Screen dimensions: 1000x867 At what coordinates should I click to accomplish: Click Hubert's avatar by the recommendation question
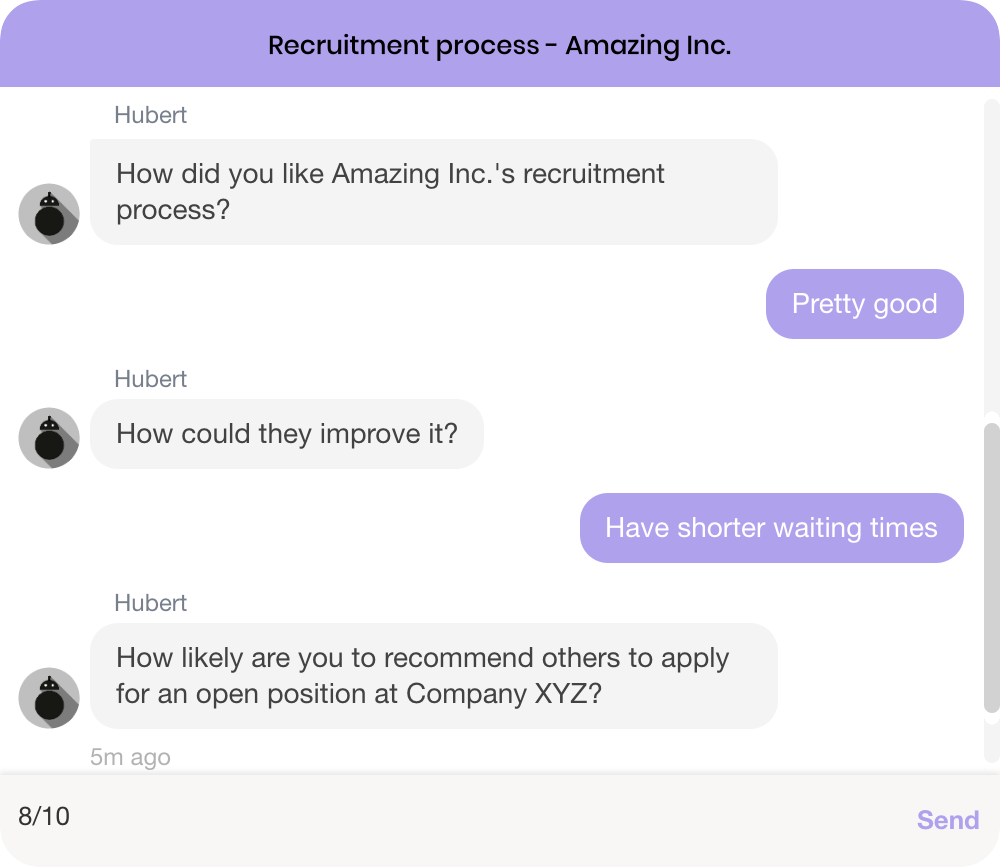pyautogui.click(x=48, y=698)
